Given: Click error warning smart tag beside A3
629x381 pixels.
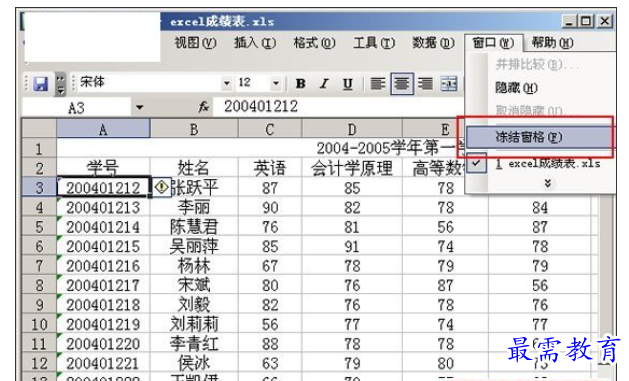Looking at the screenshot, I should tap(162, 187).
